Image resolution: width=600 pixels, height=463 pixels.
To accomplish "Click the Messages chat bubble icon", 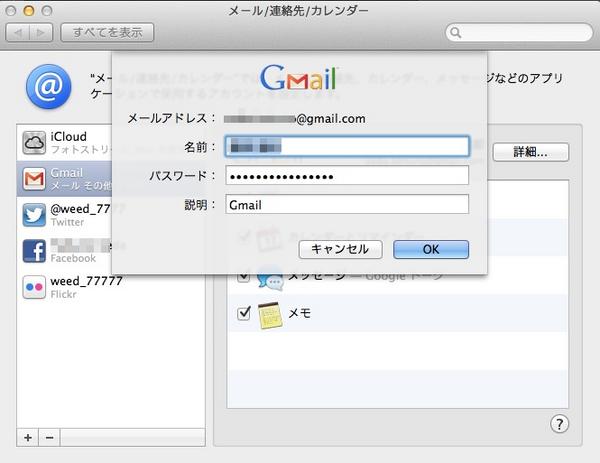I will coord(270,280).
